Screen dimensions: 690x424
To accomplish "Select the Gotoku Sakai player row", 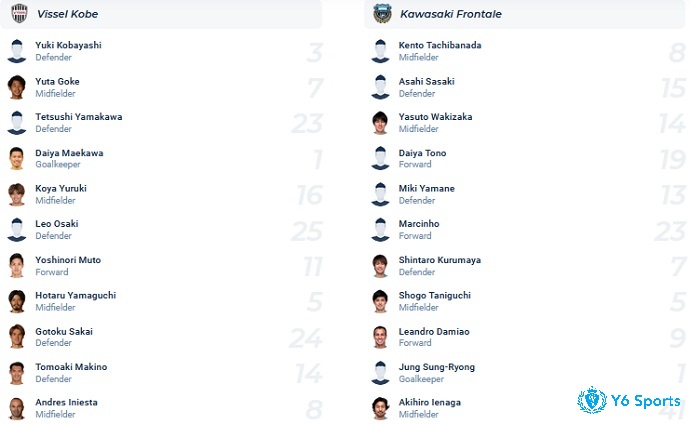I will click(x=163, y=337).
